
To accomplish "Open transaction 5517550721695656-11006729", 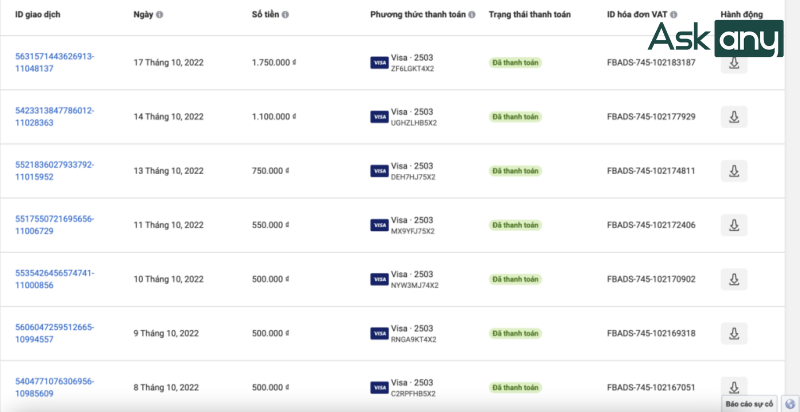I will (54, 224).
